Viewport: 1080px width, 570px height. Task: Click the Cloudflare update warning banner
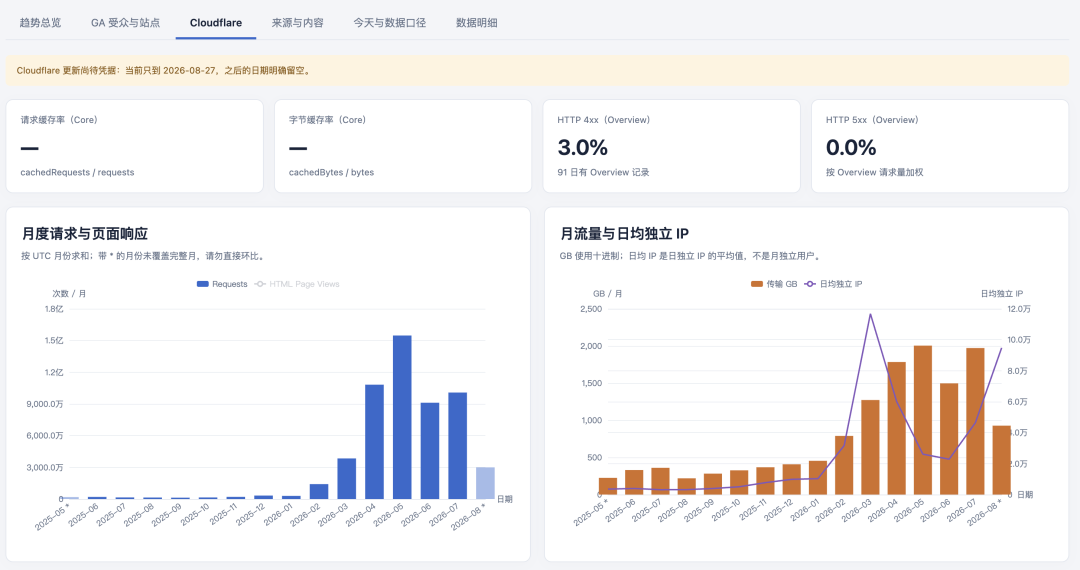(x=537, y=70)
